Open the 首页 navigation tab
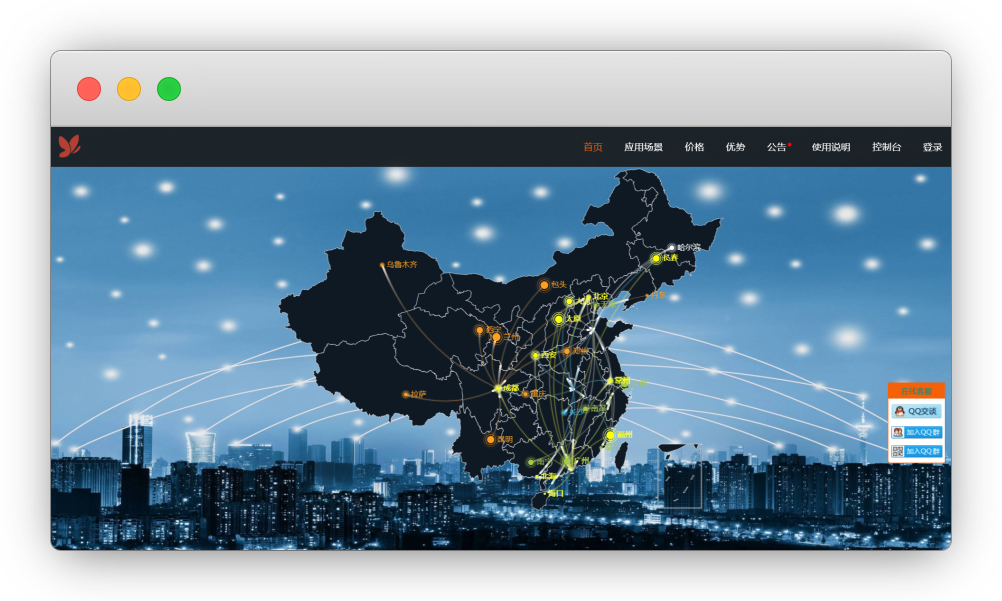Viewport: 1002px width, 601px height. [593, 148]
